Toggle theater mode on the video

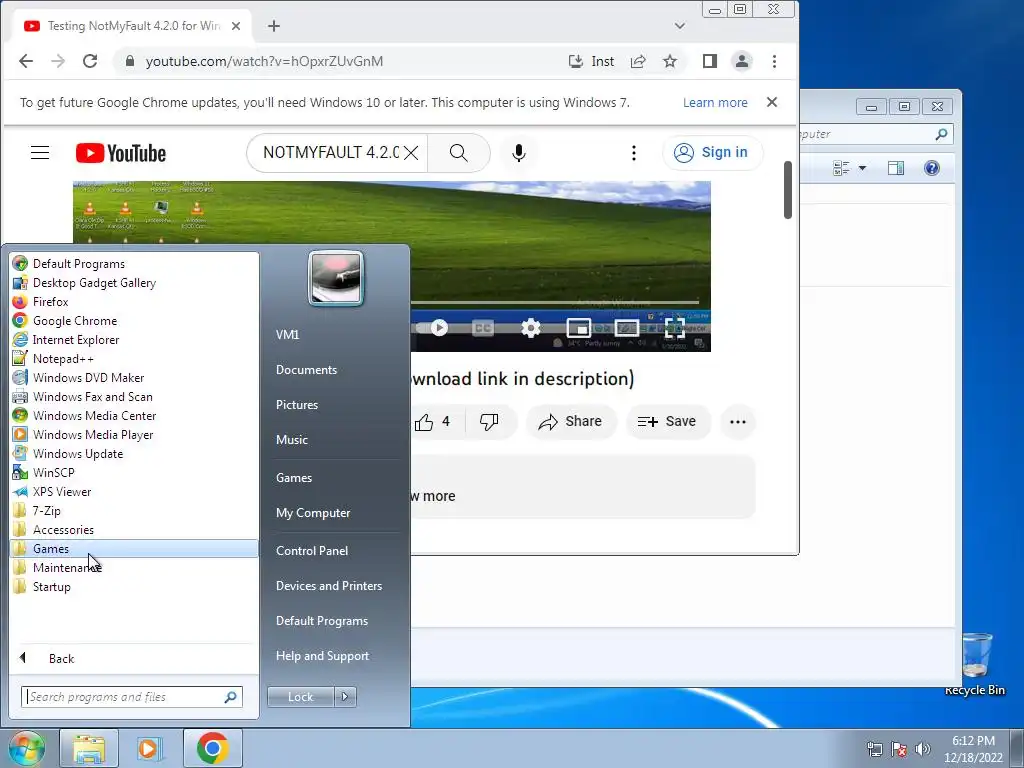pos(626,328)
